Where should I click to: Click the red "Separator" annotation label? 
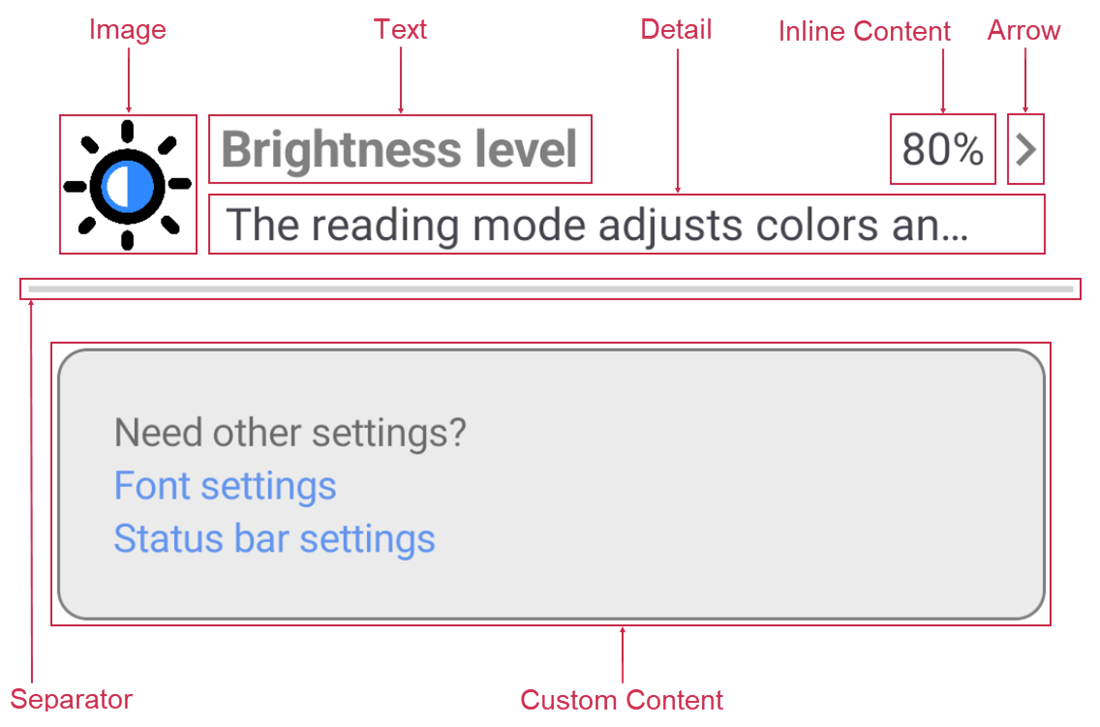click(x=71, y=698)
